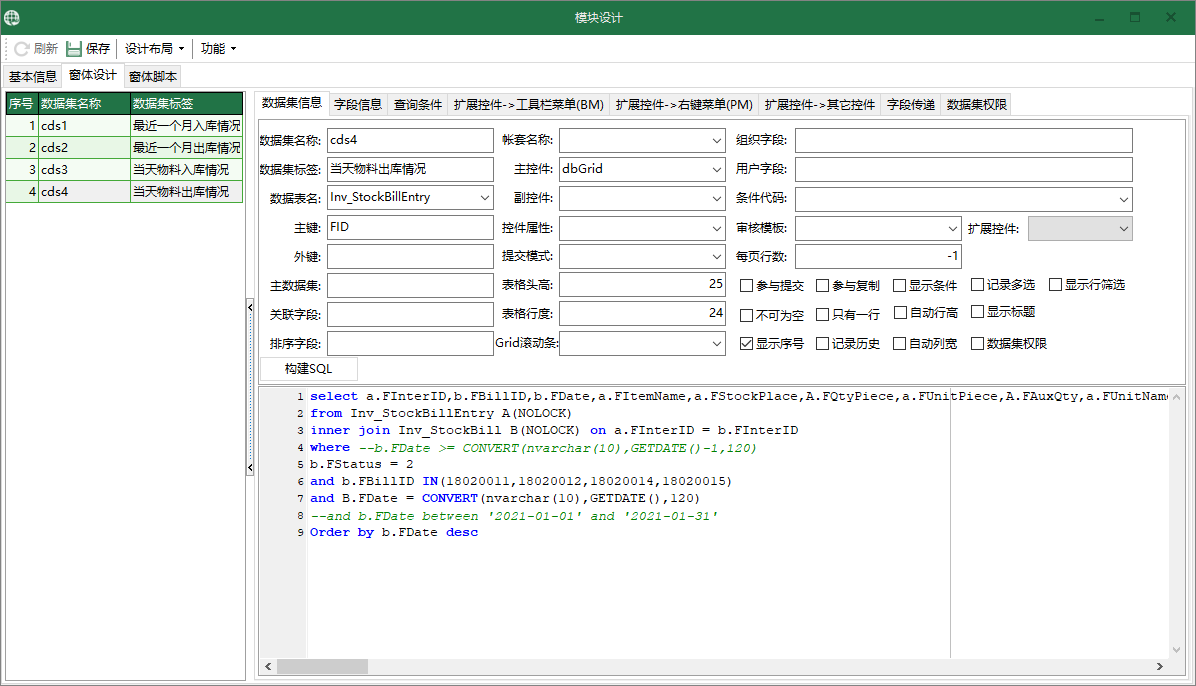Viewport: 1196px width, 686px height.
Task: Enable the 参与复制 checkbox
Action: (822, 285)
